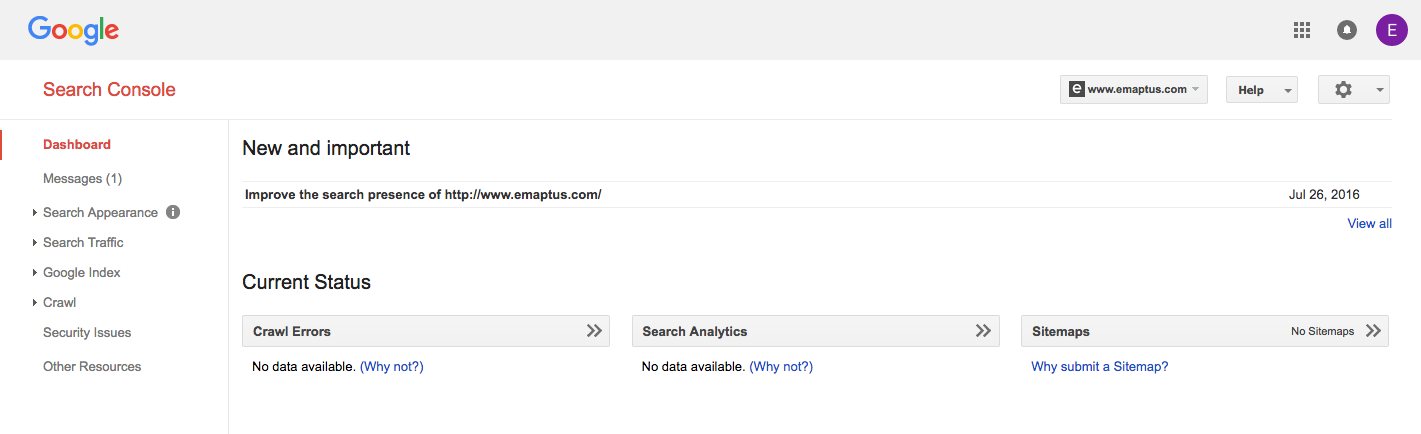Click Why submit a Sitemap link
Viewport: 1421px width, 434px height.
1099,366
